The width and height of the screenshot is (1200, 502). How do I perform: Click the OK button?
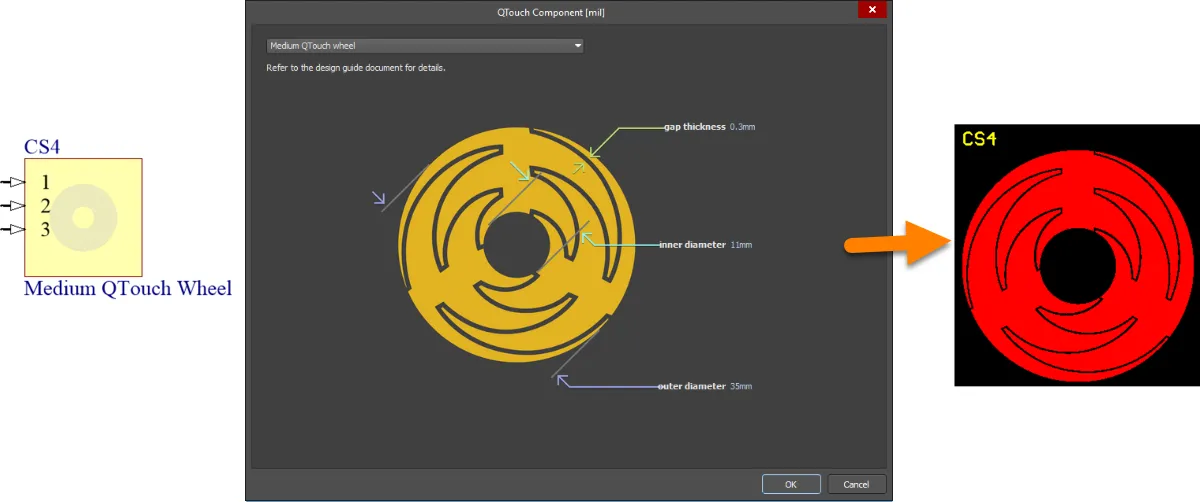pos(791,484)
